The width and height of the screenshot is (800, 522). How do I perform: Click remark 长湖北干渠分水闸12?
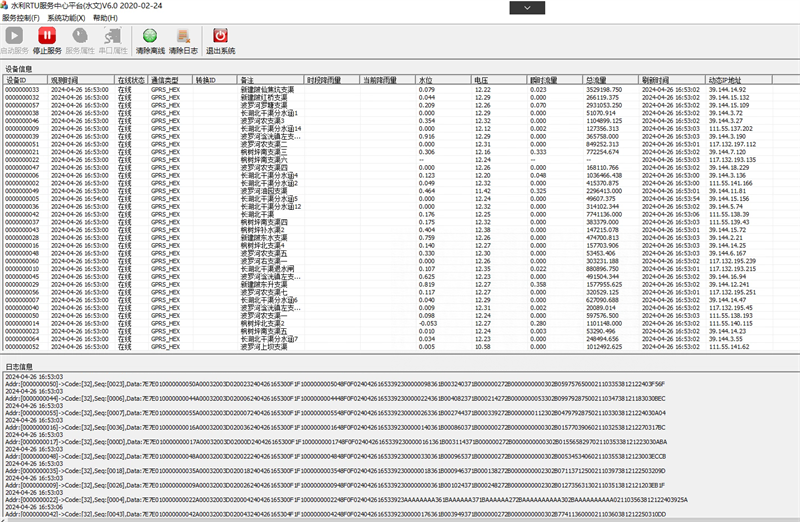(271, 207)
